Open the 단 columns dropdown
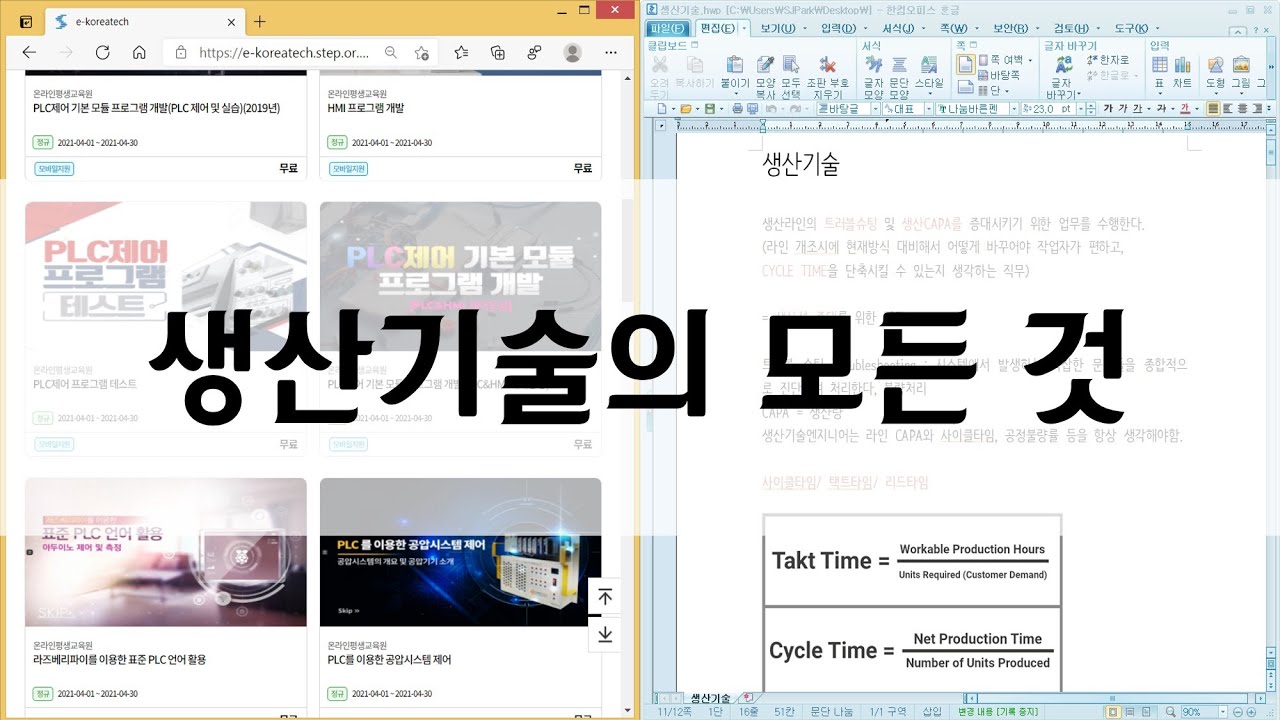This screenshot has width=1280, height=720. pyautogui.click(x=994, y=90)
